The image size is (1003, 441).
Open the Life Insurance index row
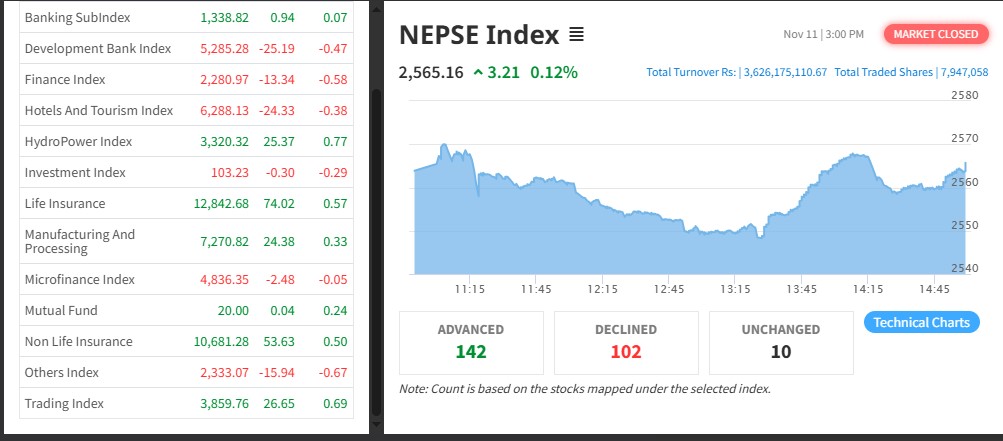pyautogui.click(x=64, y=203)
